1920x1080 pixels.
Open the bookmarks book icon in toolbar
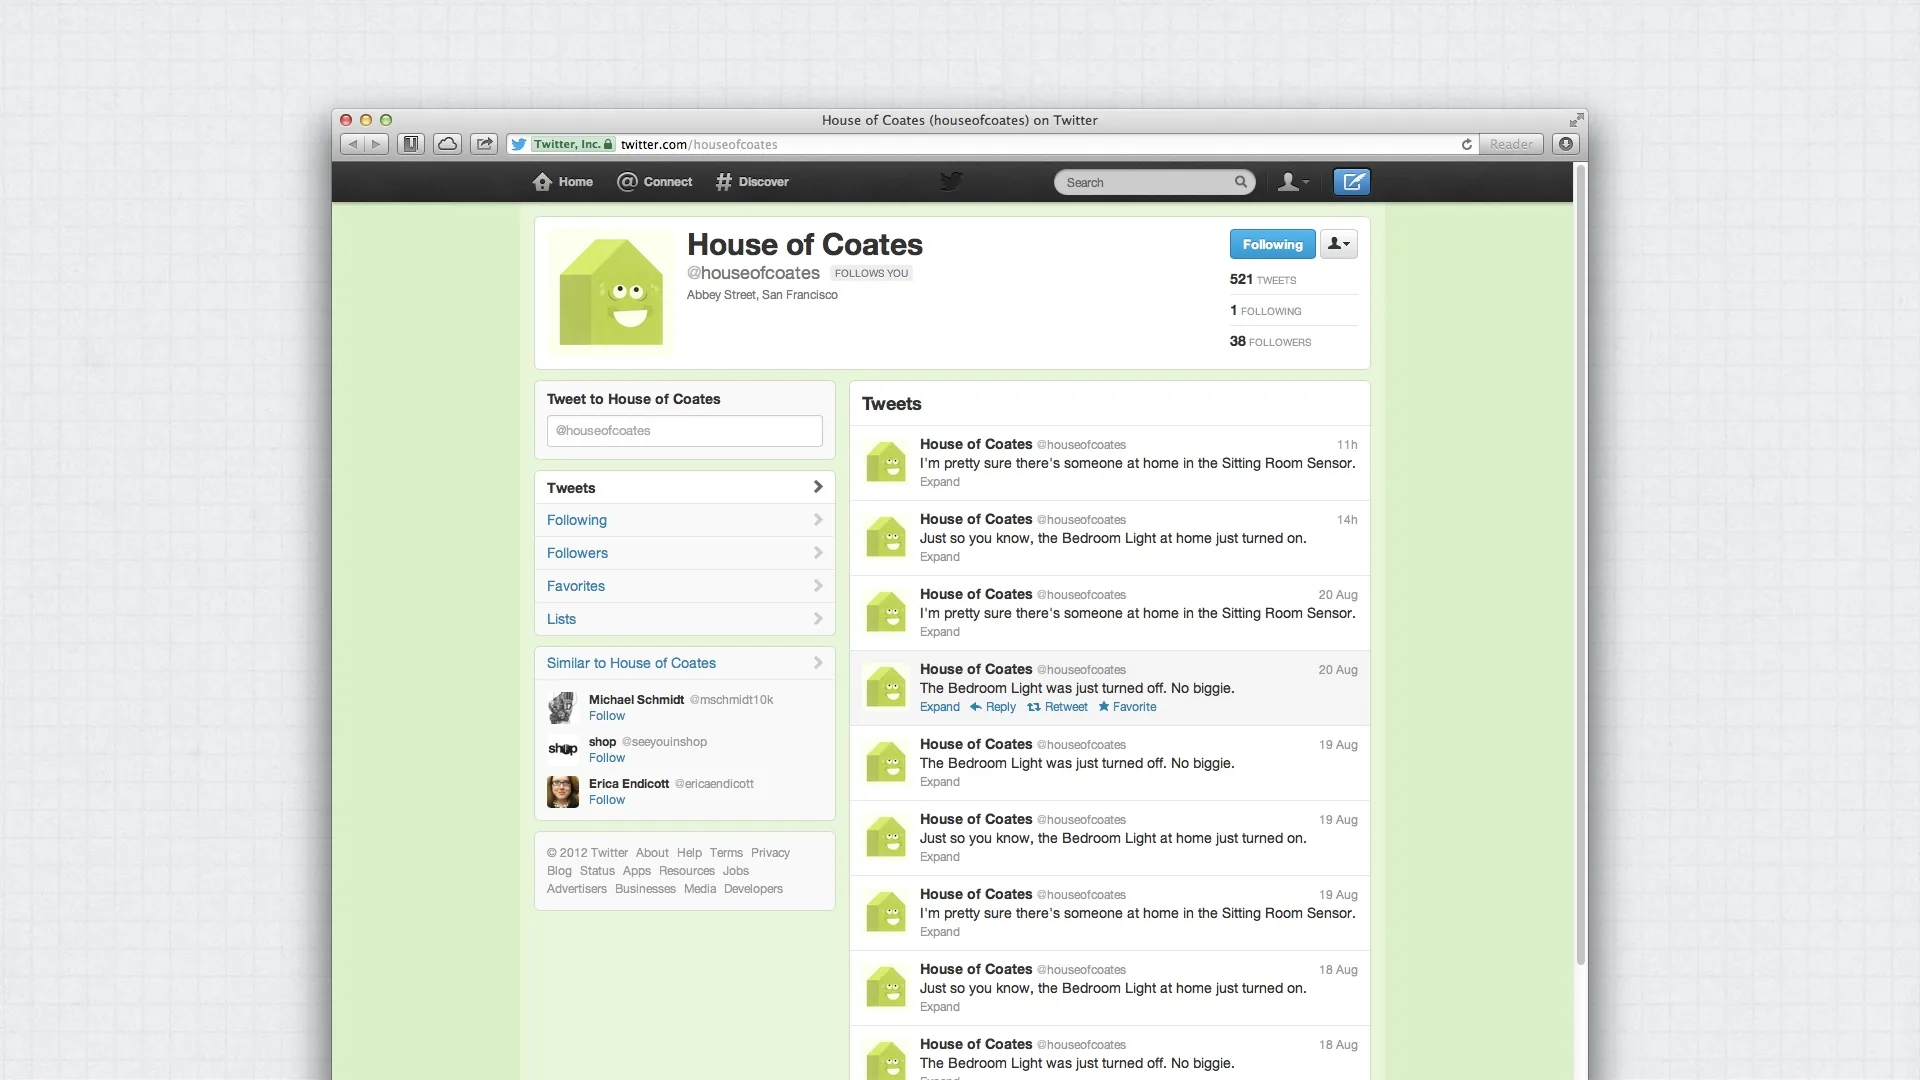coord(411,144)
